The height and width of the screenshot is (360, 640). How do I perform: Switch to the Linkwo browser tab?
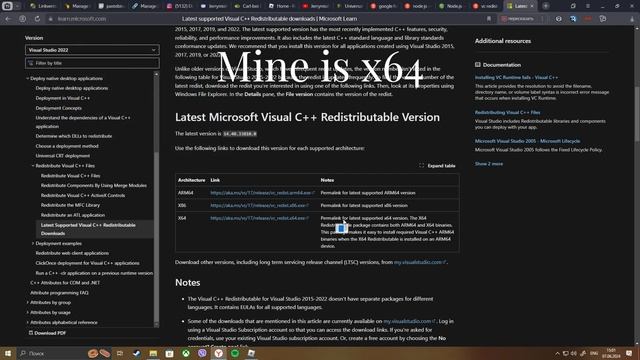pyautogui.click(x=44, y=6)
